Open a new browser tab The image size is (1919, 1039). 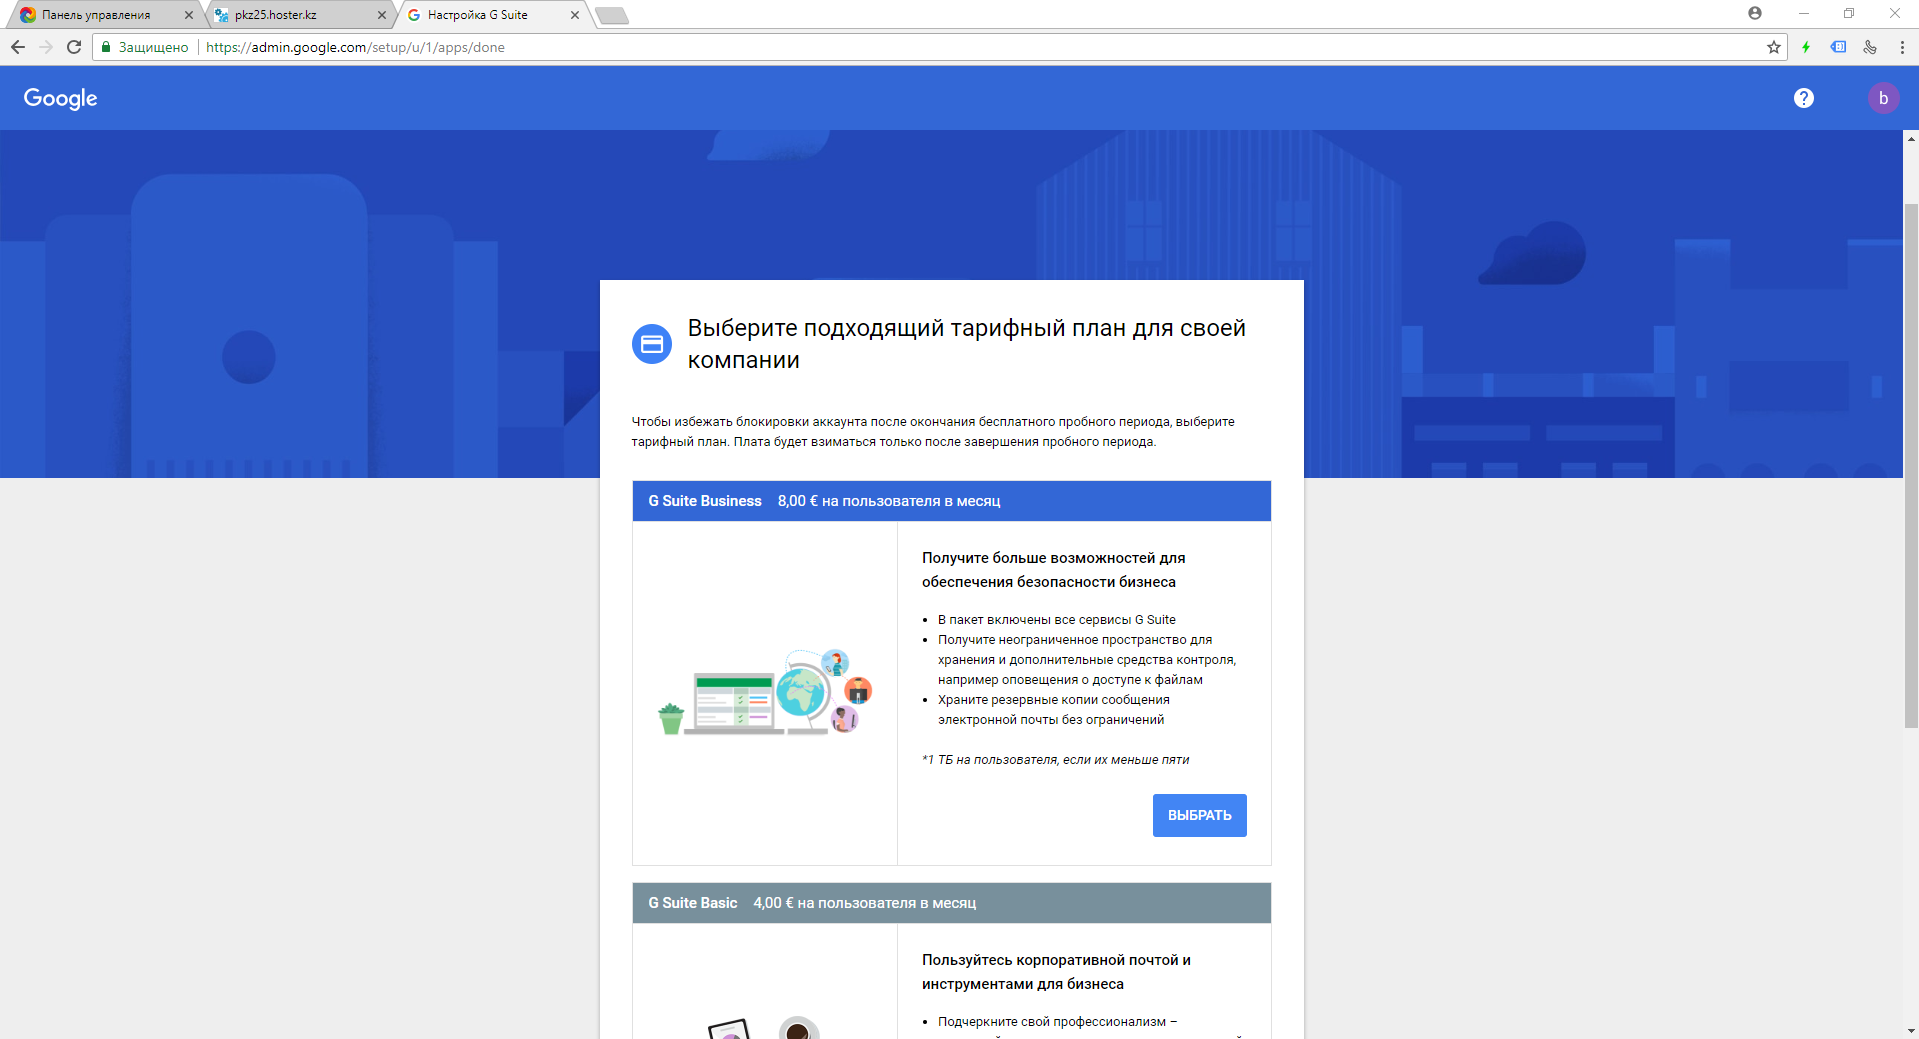click(x=612, y=15)
